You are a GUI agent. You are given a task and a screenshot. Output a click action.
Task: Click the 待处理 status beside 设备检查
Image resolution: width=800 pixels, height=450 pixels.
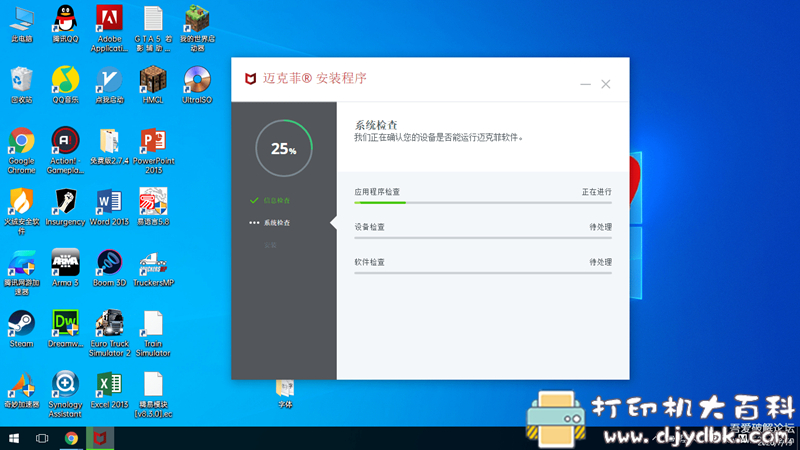coord(601,227)
